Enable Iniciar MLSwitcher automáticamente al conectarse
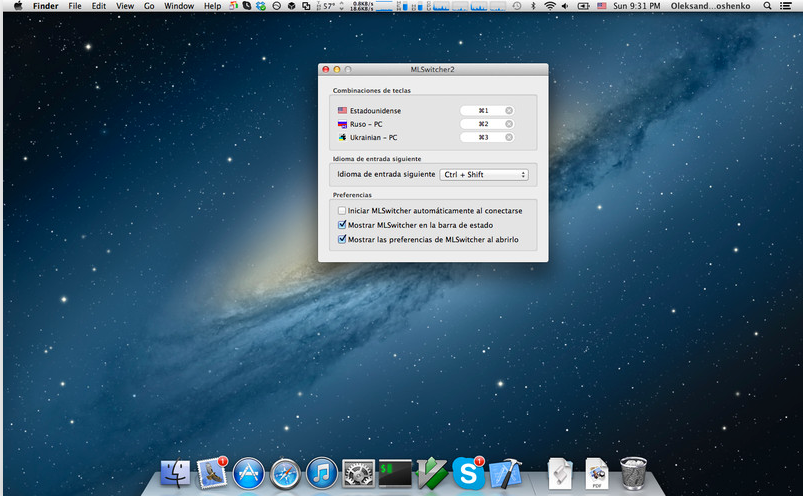The image size is (803, 496). click(x=342, y=210)
